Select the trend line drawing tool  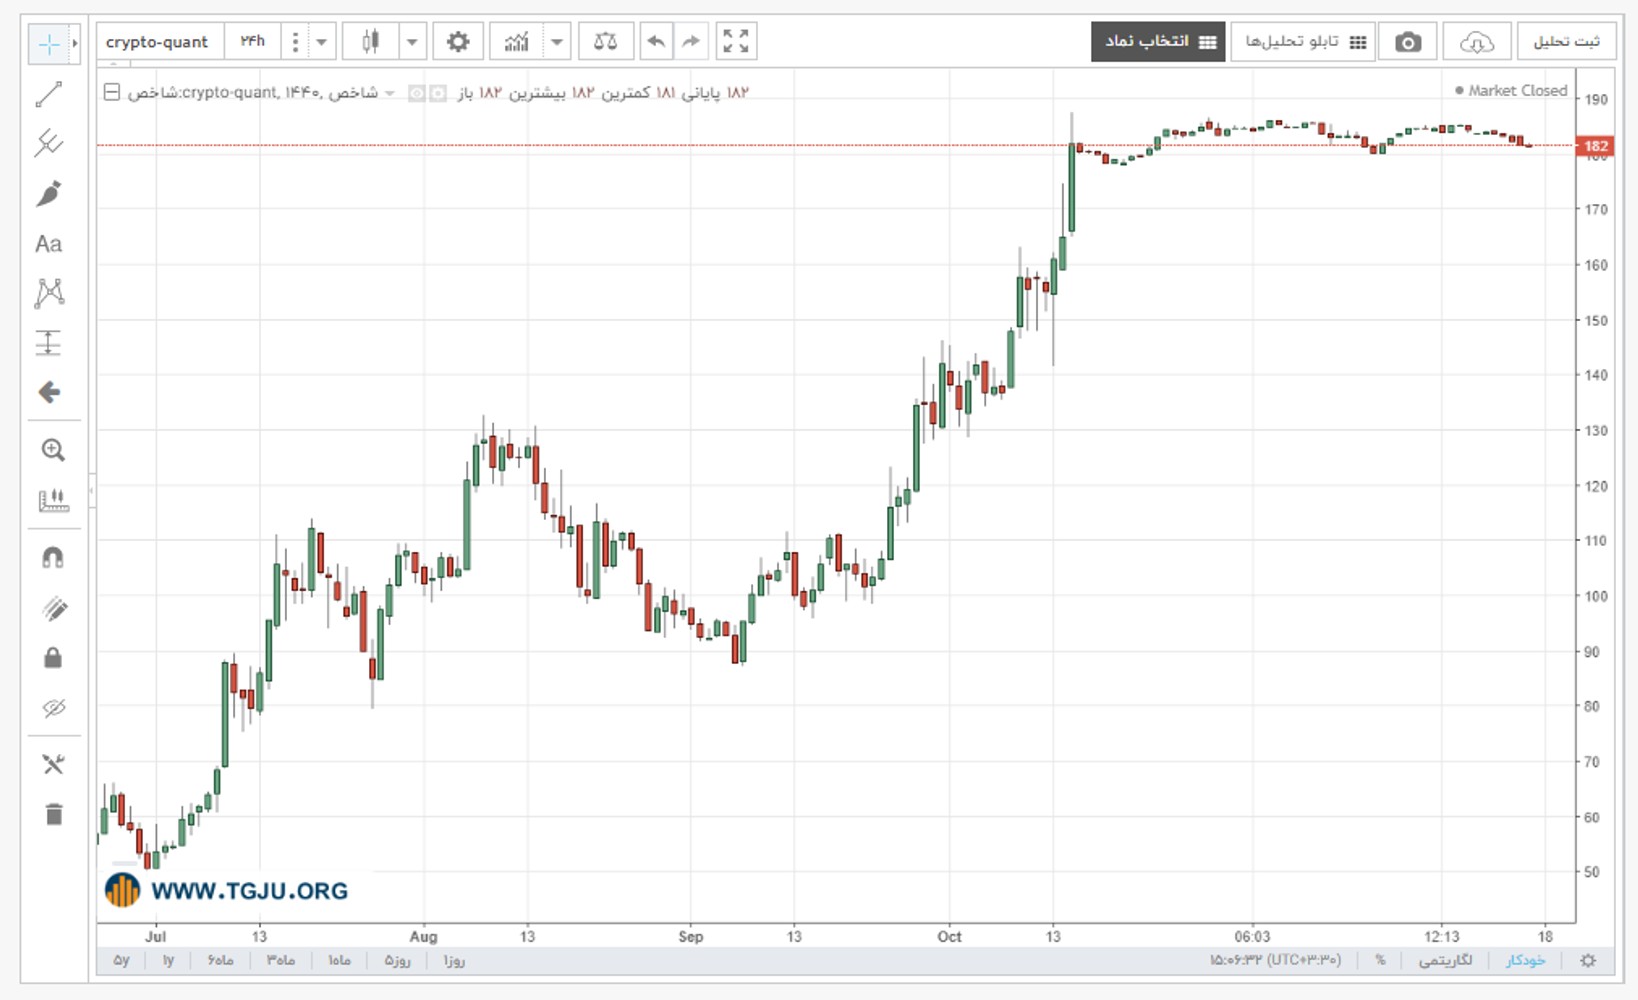pyautogui.click(x=49, y=94)
